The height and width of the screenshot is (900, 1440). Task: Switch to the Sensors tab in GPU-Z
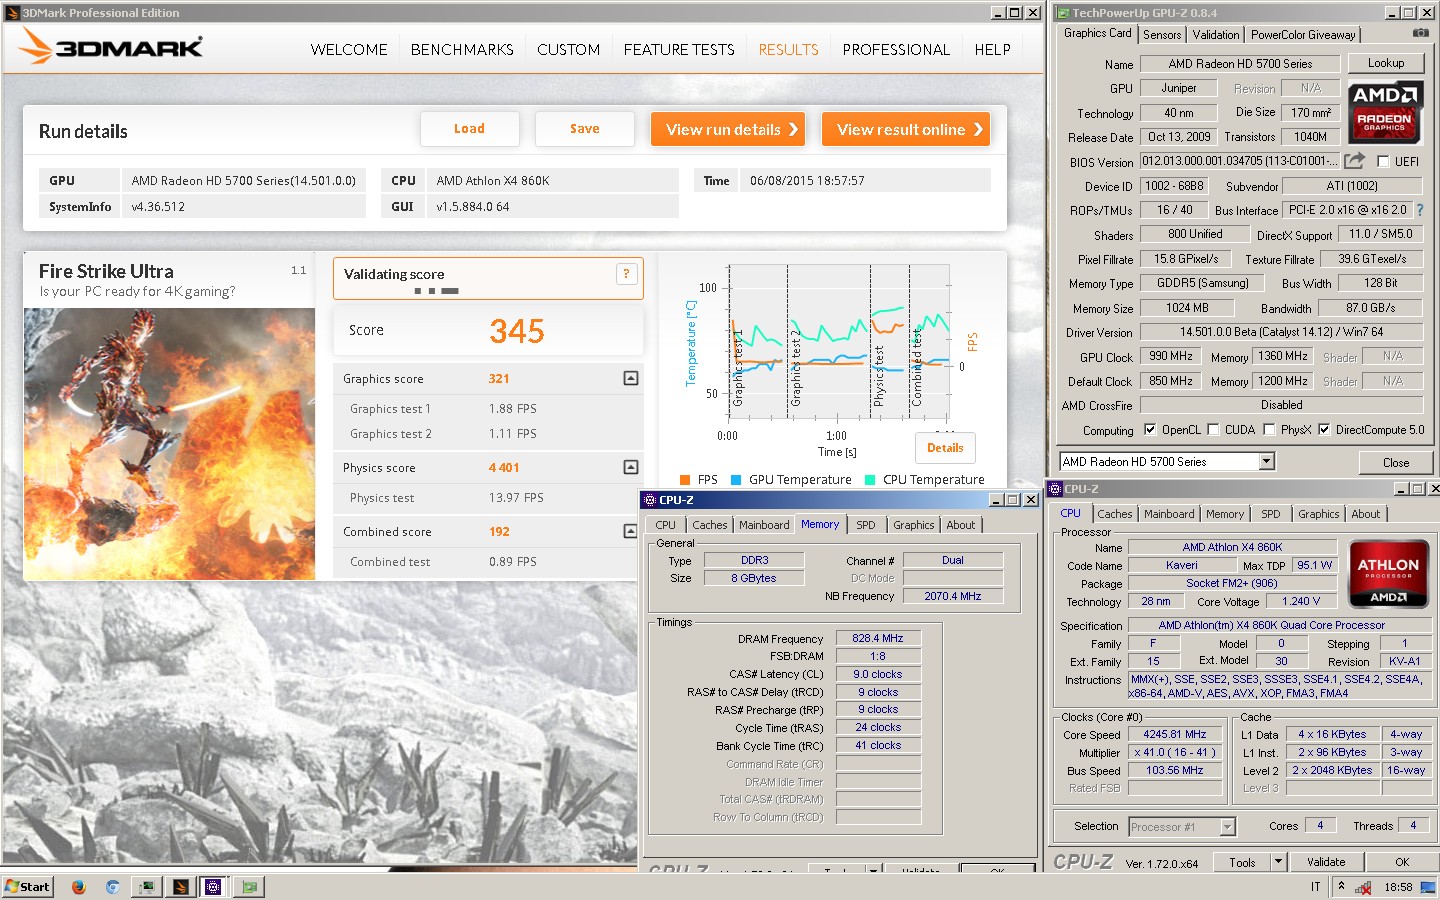tap(1162, 34)
